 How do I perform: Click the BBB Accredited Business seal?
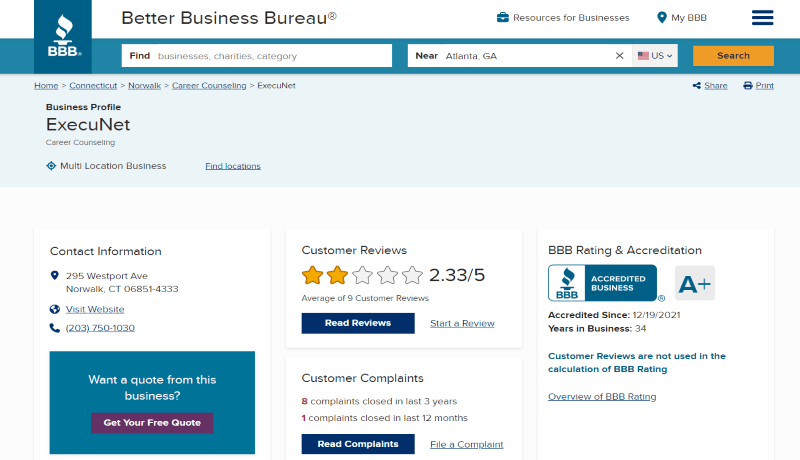pyautogui.click(x=603, y=283)
